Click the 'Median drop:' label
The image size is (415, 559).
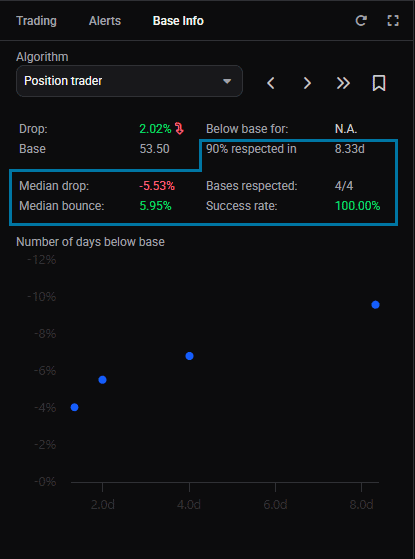click(54, 186)
